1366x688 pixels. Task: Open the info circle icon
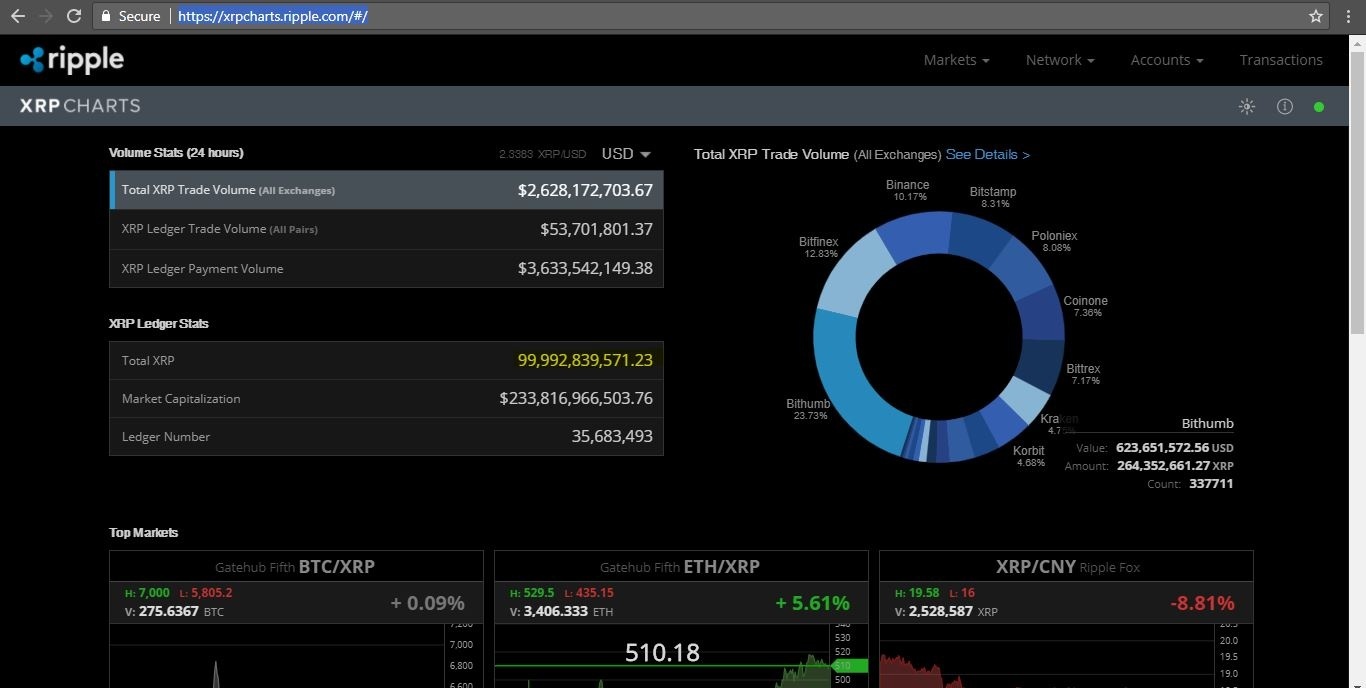tap(1285, 106)
